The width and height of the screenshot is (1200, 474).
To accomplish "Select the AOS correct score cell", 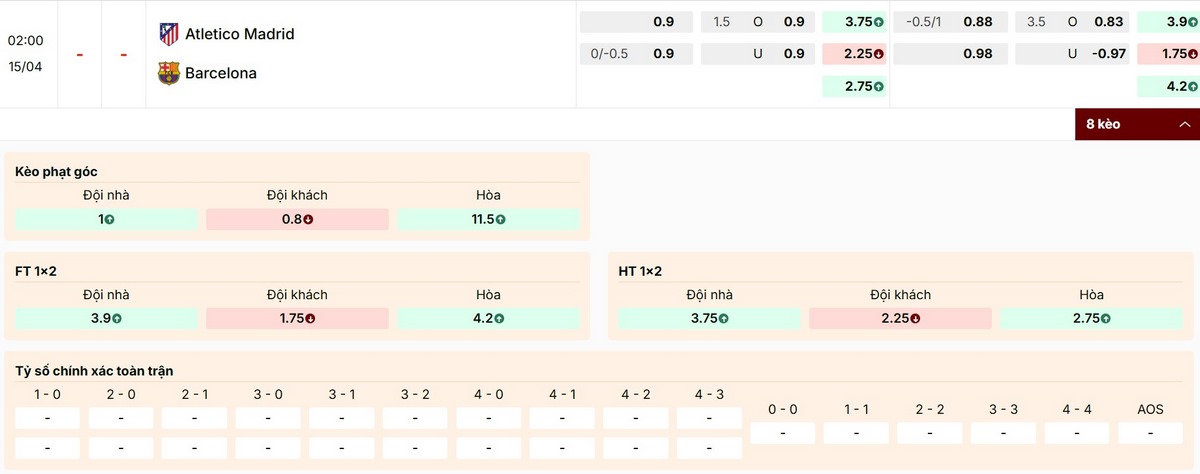I will (1150, 433).
